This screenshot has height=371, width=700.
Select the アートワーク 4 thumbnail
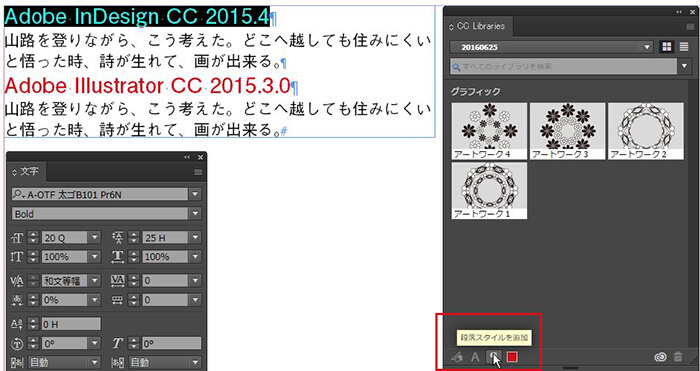(x=489, y=131)
